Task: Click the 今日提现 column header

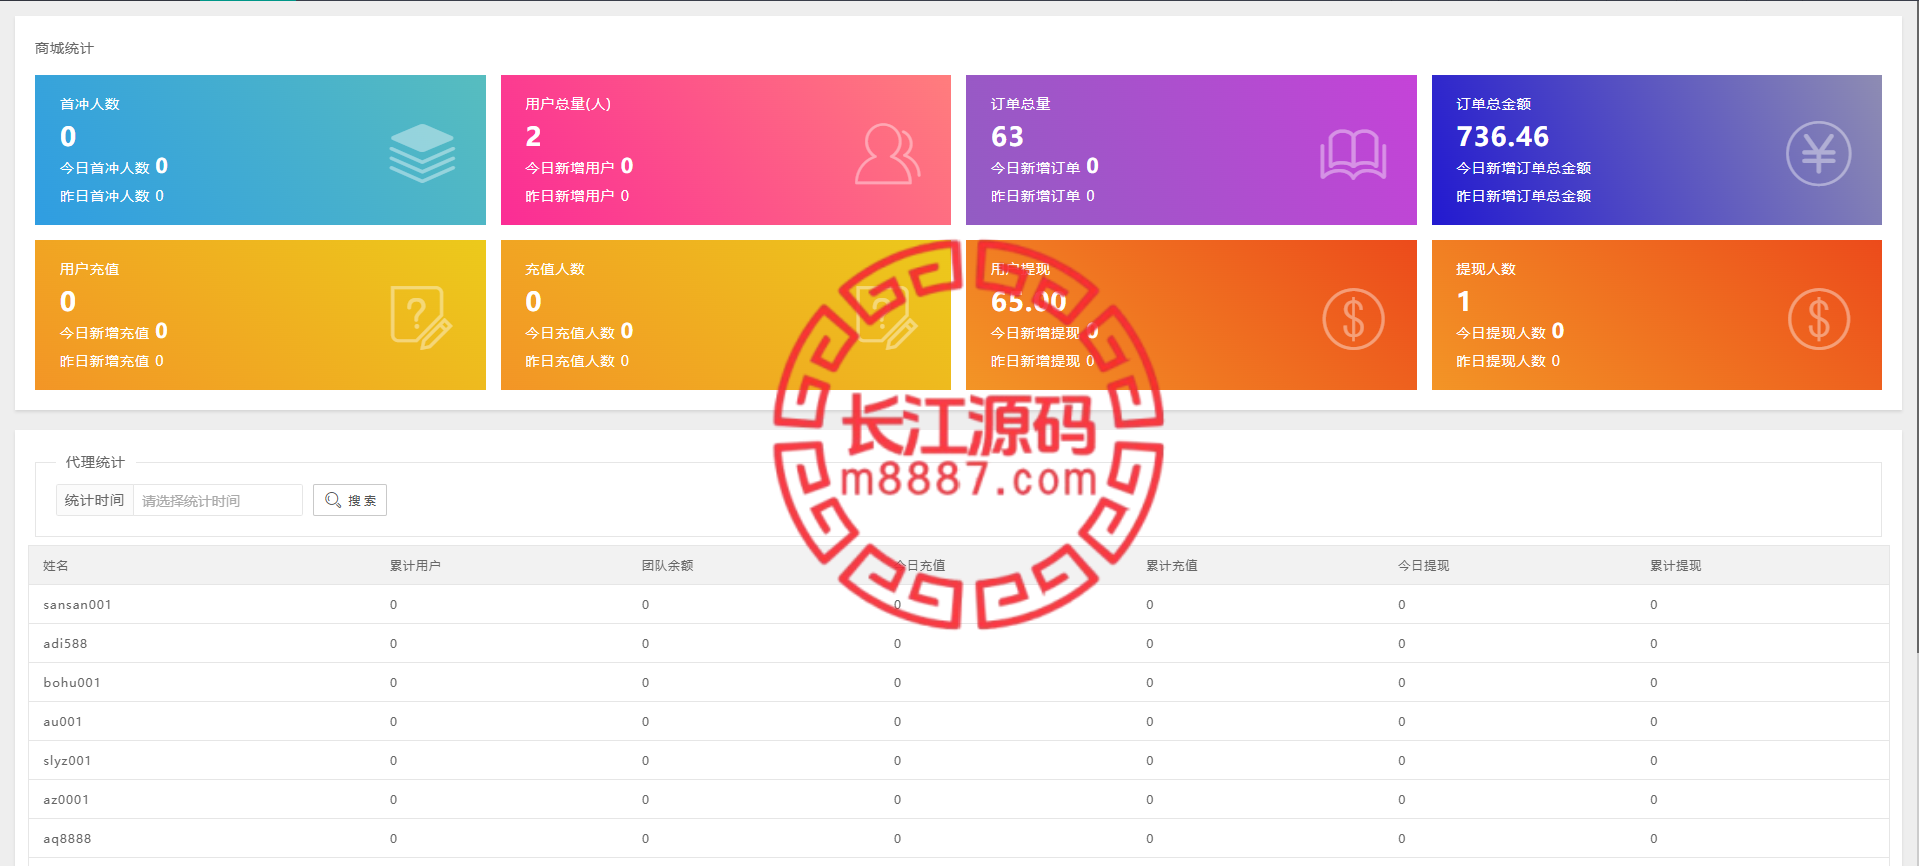Action: (1423, 566)
